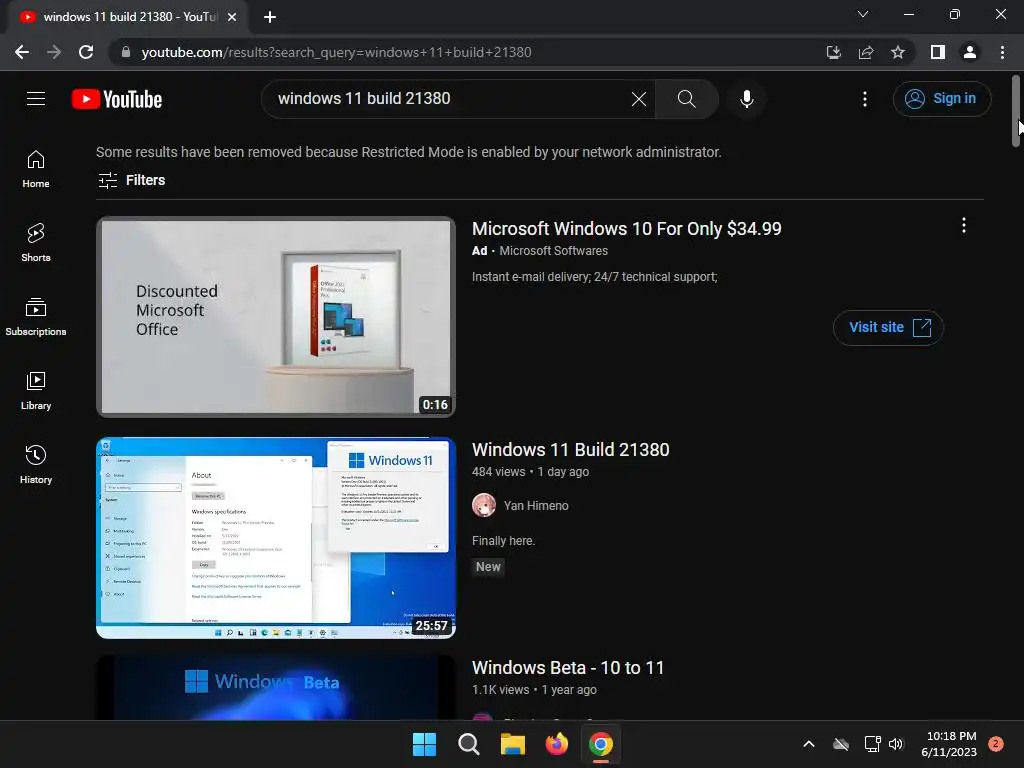The width and height of the screenshot is (1024, 768).
Task: Open Yan Himeno channel name
Action: click(536, 505)
